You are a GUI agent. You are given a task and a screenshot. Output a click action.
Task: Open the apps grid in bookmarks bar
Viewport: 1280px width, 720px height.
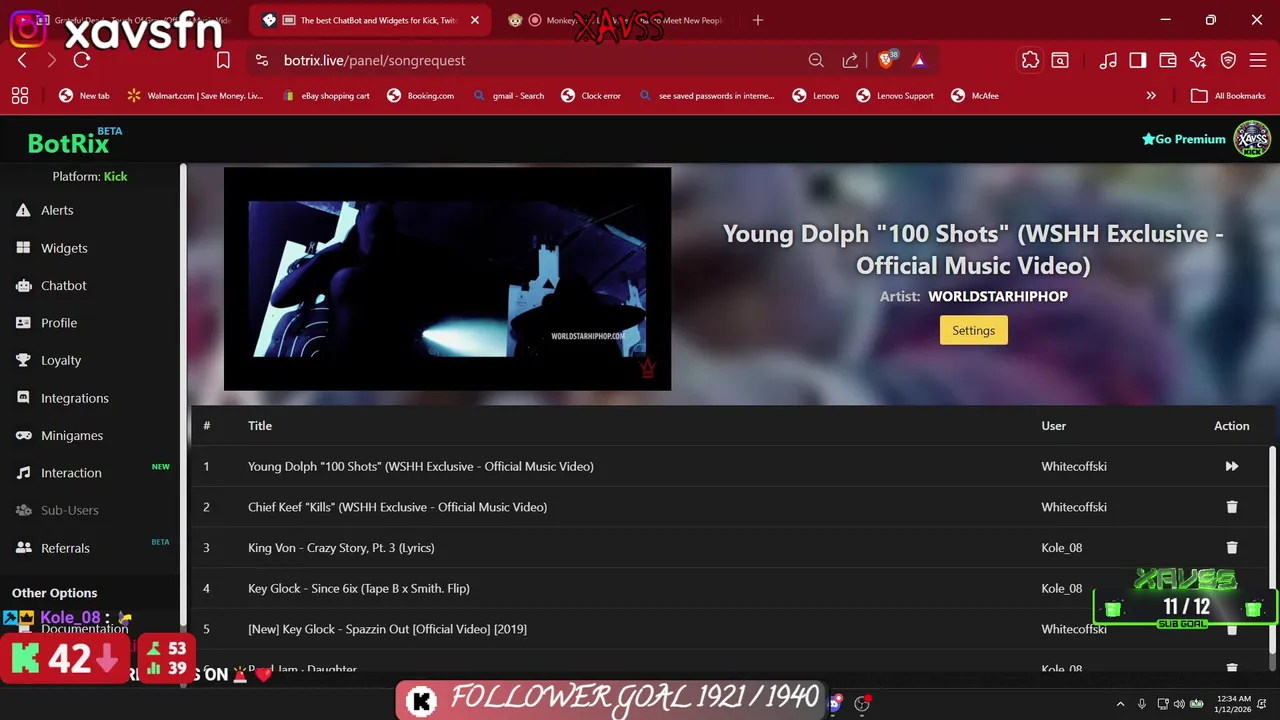(x=20, y=96)
